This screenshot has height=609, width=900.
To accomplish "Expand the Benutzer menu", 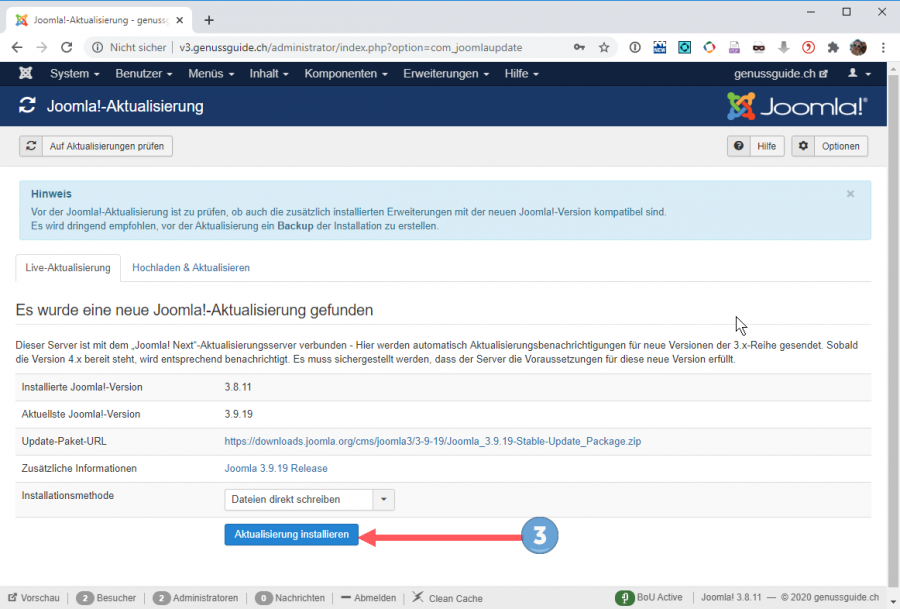I will point(143,73).
